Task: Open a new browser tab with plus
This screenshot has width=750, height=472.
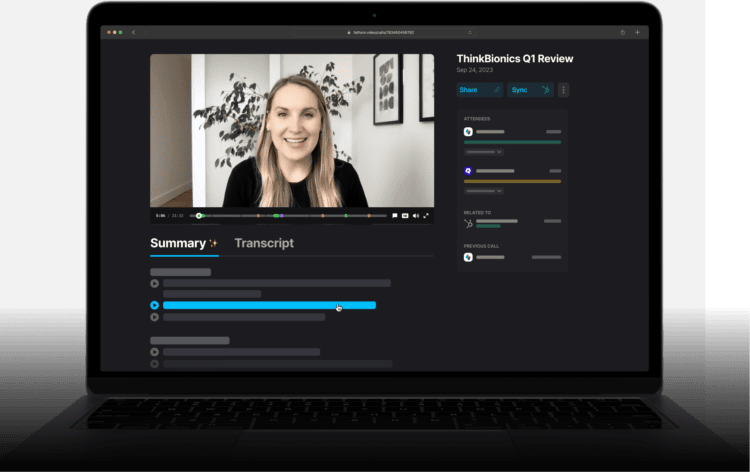Action: pyautogui.click(x=637, y=33)
